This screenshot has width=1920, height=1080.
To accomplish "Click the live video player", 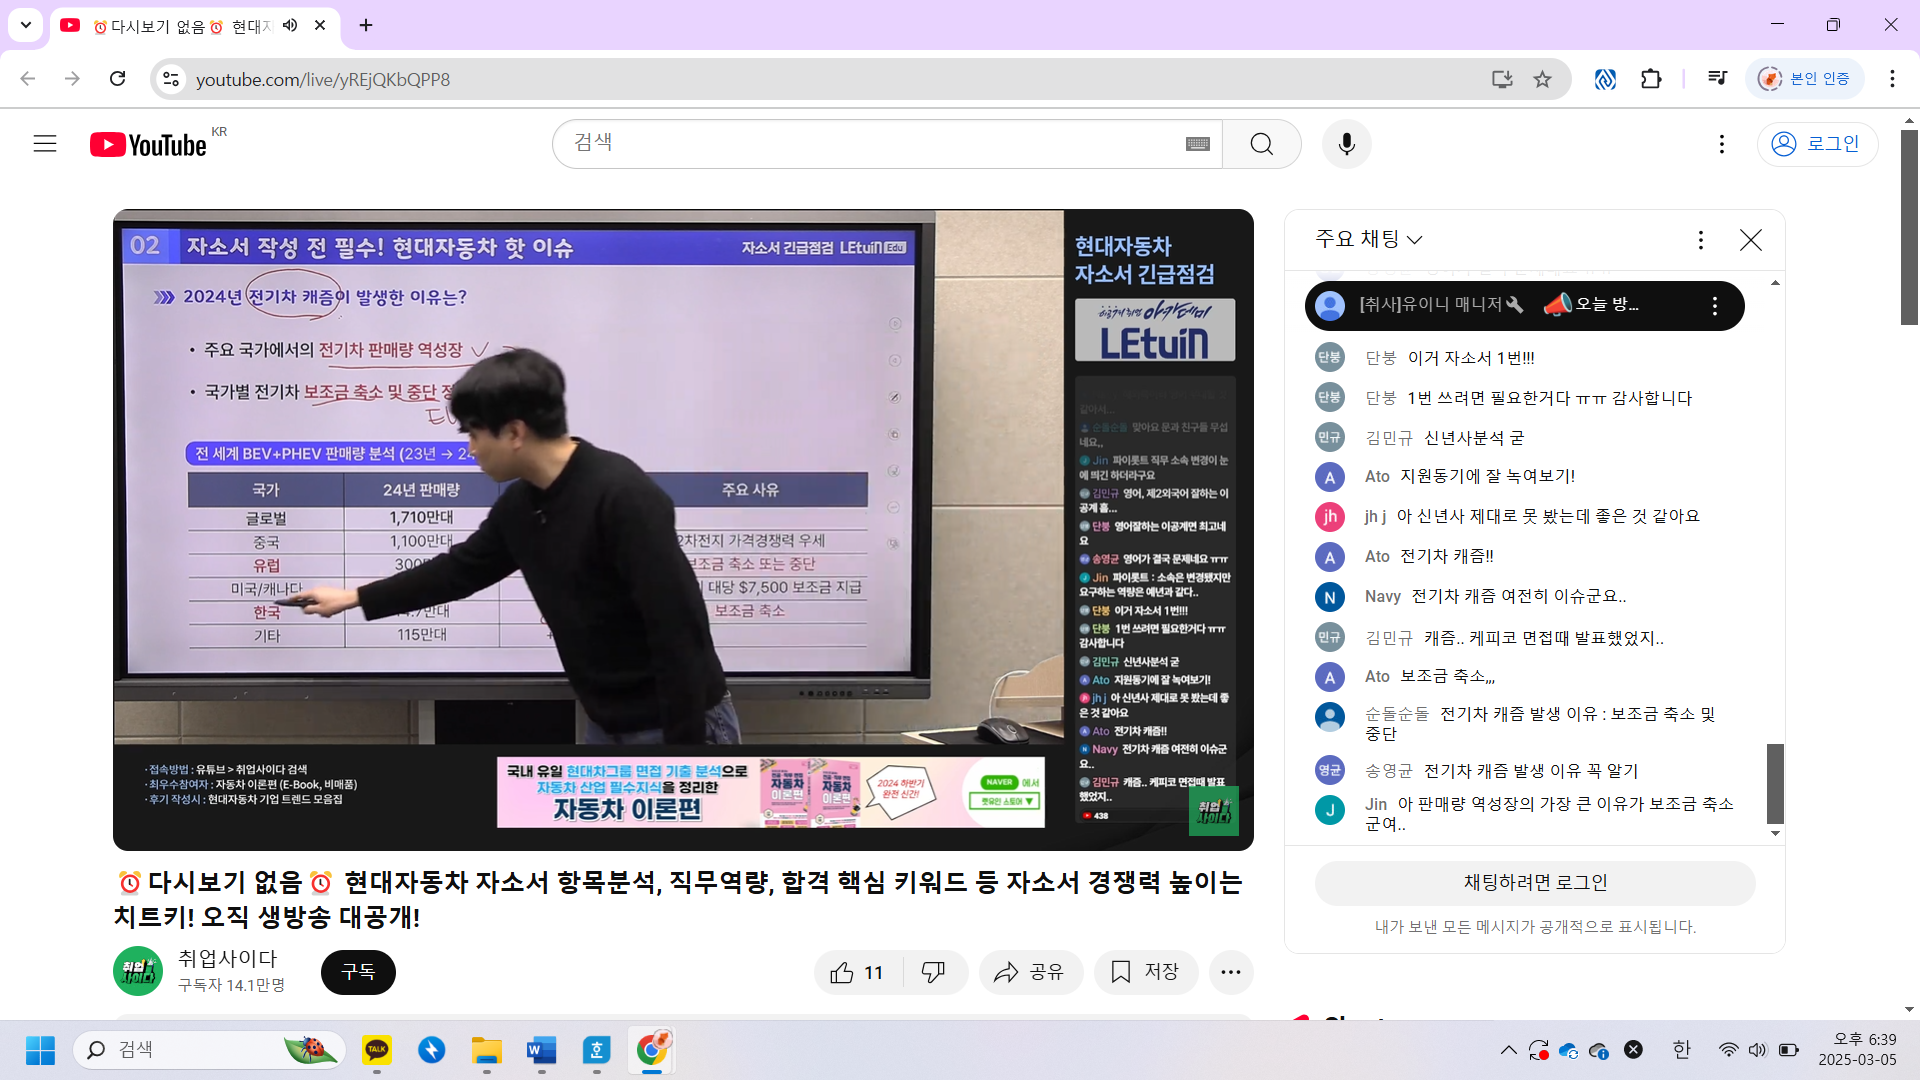I will pyautogui.click(x=683, y=530).
